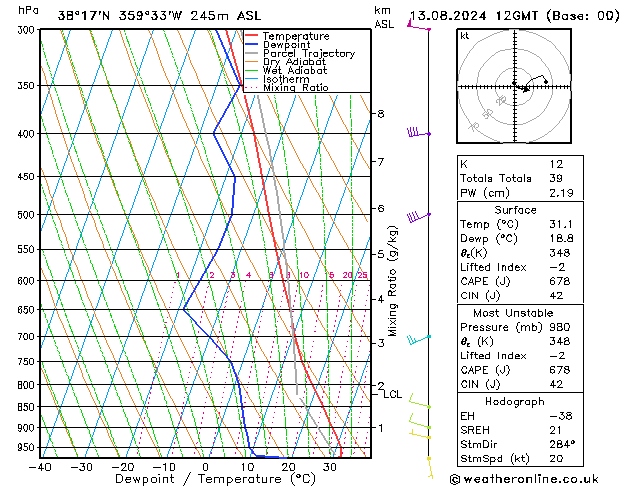Click the Most Unstable section heading
The width and height of the screenshot is (629, 486).
click(x=514, y=312)
